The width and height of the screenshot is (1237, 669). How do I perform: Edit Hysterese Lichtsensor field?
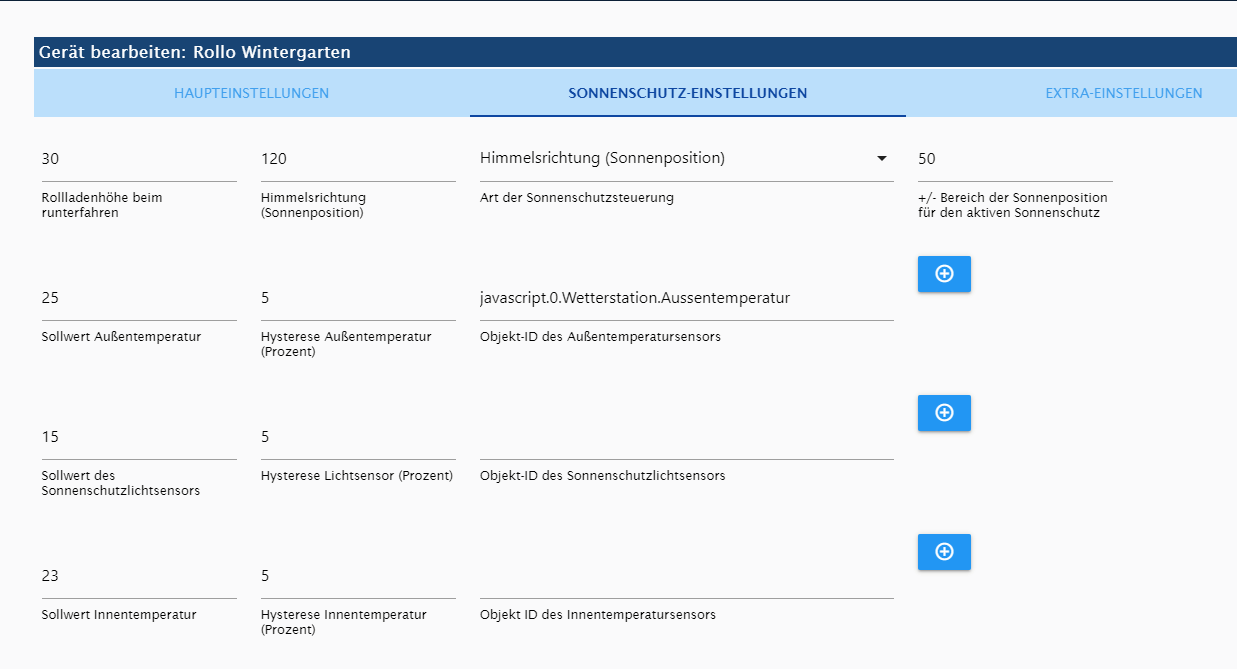coord(358,437)
